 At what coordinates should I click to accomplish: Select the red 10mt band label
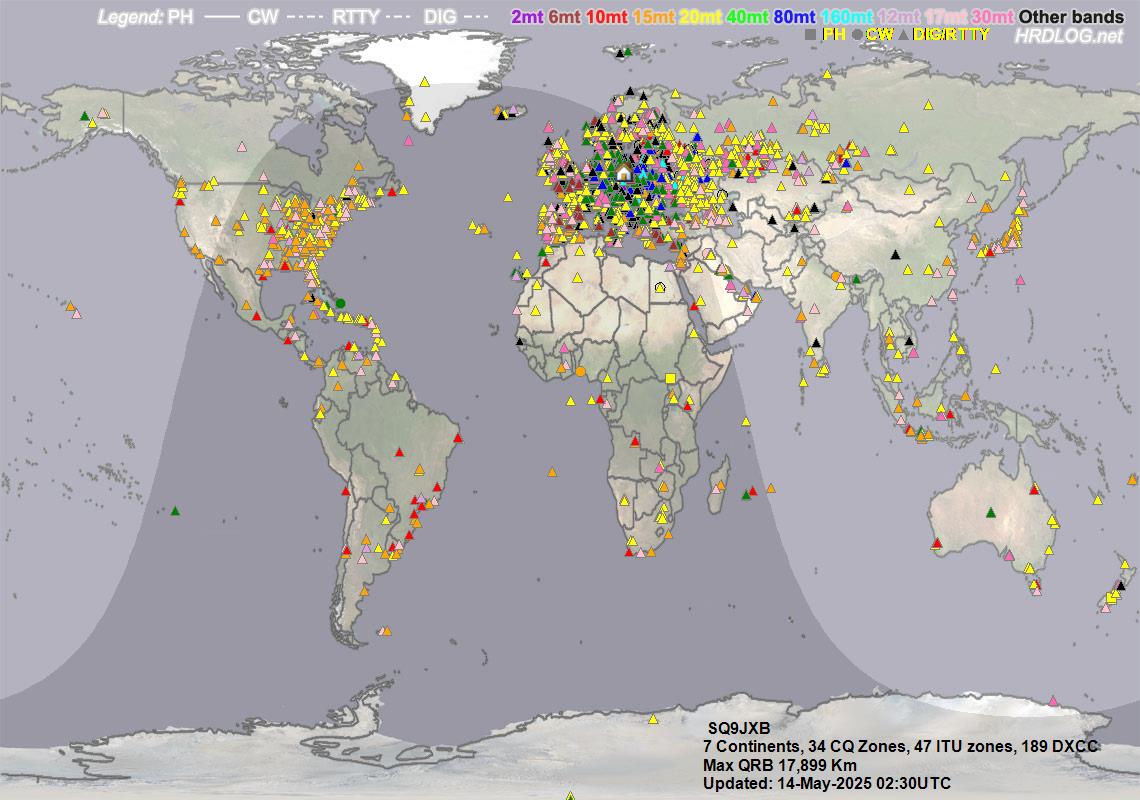click(x=606, y=17)
